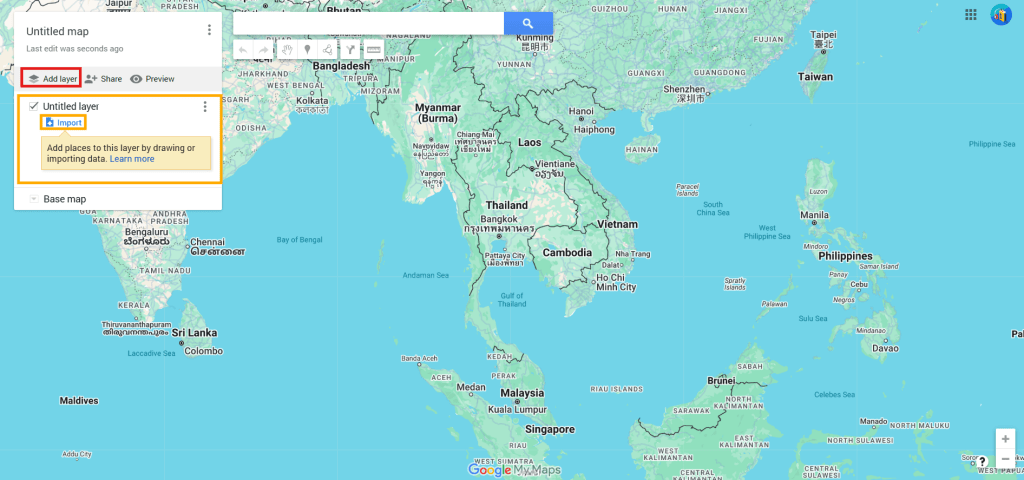Viewport: 1024px width, 480px height.
Task: Click the Import link
Action: pyautogui.click(x=63, y=122)
